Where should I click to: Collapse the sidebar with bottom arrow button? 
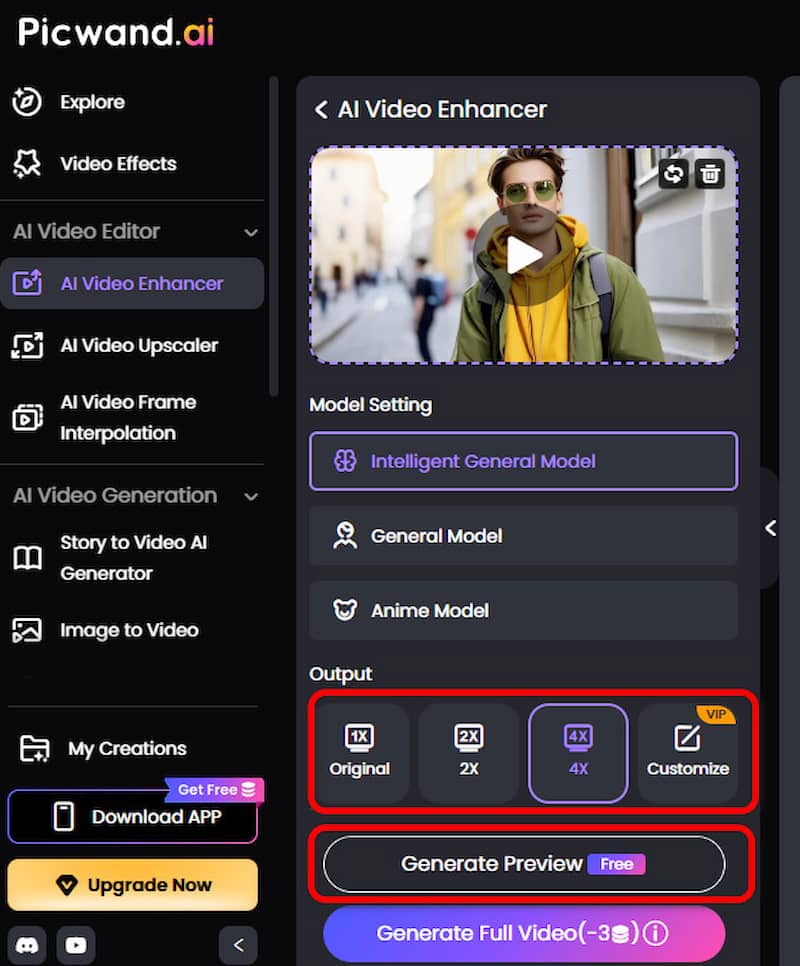(x=238, y=945)
